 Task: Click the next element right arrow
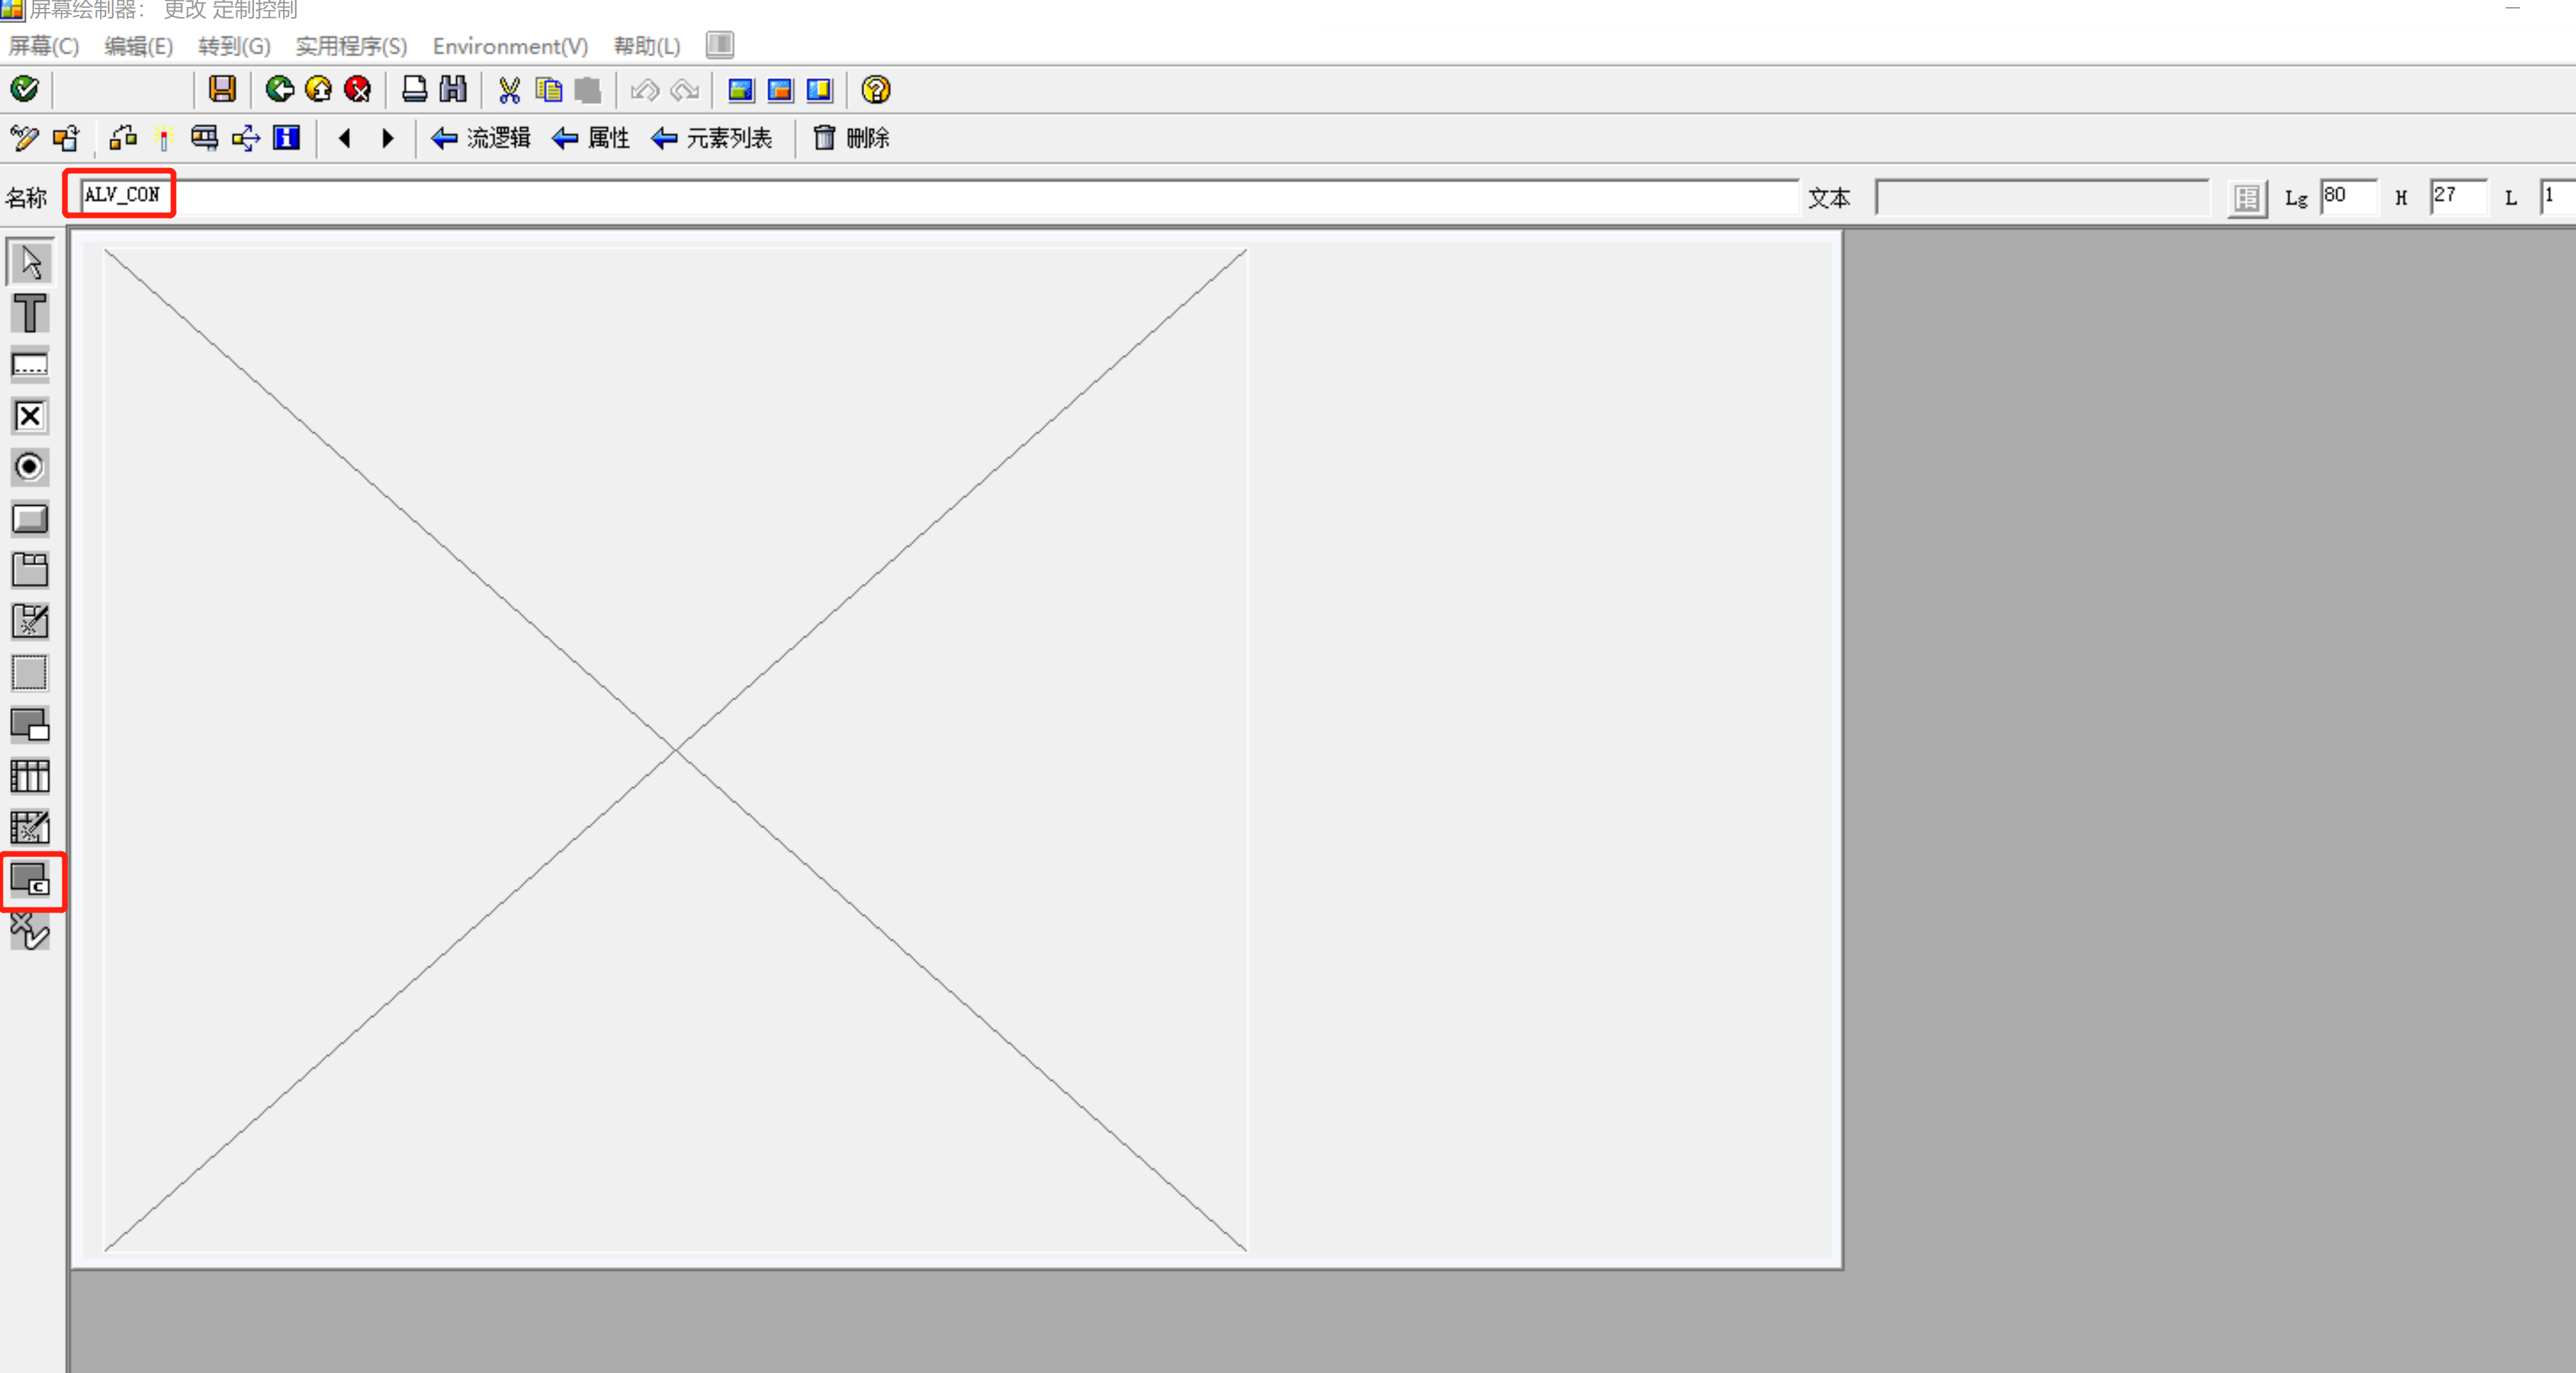[388, 138]
